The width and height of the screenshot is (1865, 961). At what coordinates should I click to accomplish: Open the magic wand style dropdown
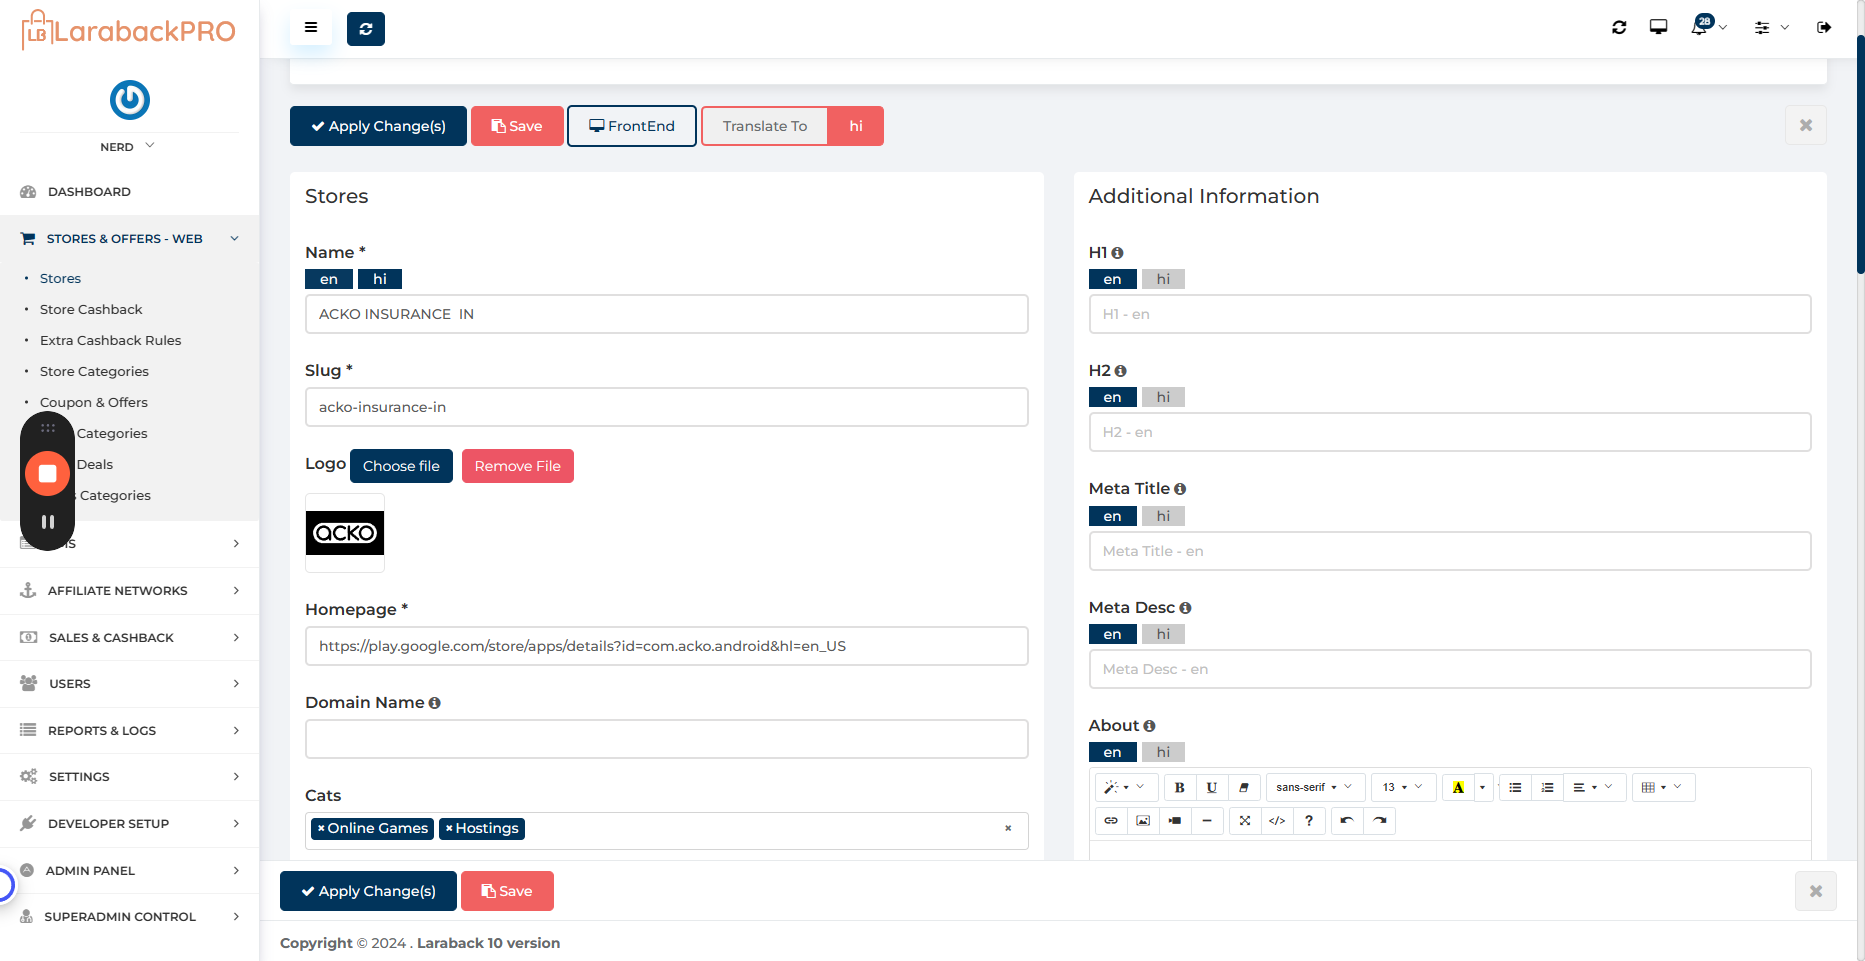[1126, 788]
